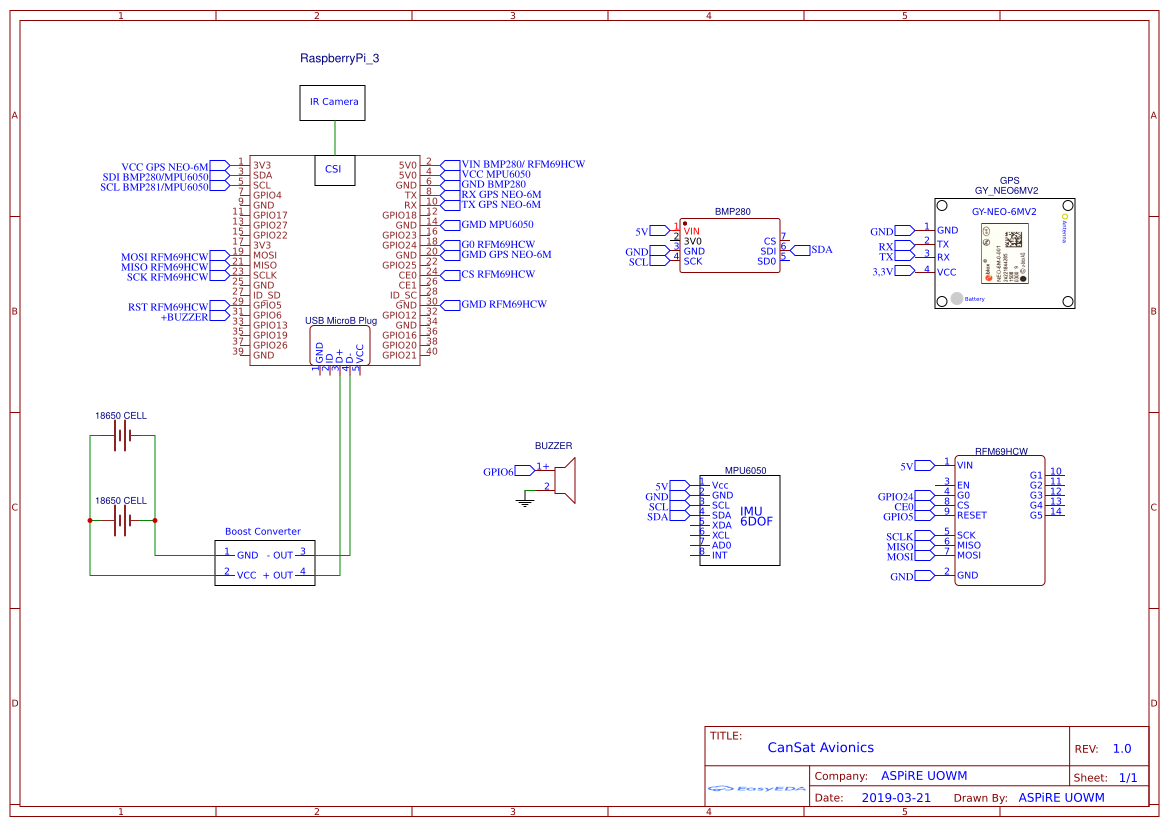Select the date 2019-03-21
The width and height of the screenshot is (1169, 827).
click(x=896, y=798)
